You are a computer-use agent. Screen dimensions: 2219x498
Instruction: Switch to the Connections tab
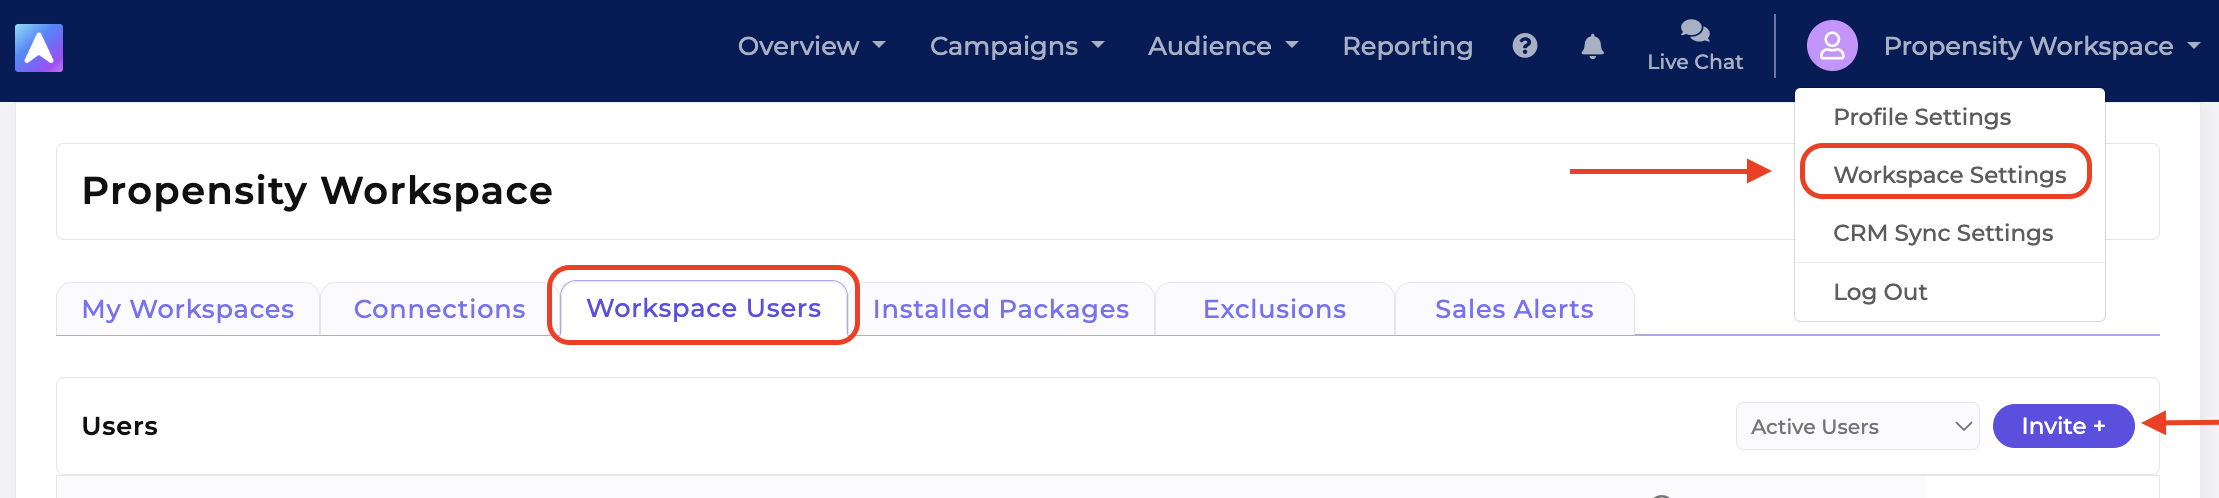tap(439, 309)
